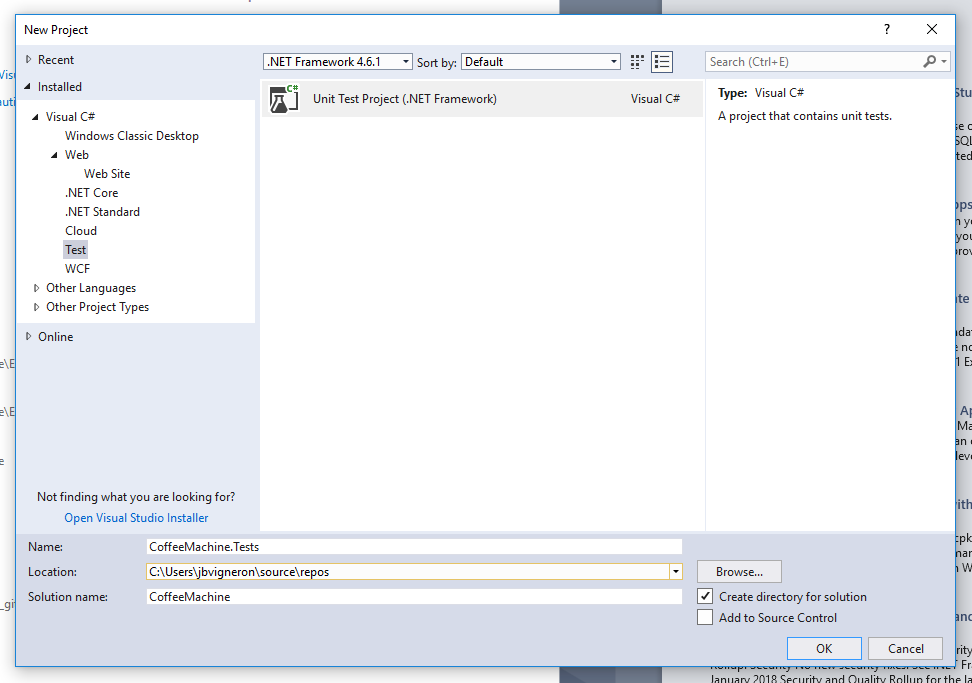The image size is (972, 683).
Task: Enable Add to Source Control checkbox
Action: click(705, 617)
